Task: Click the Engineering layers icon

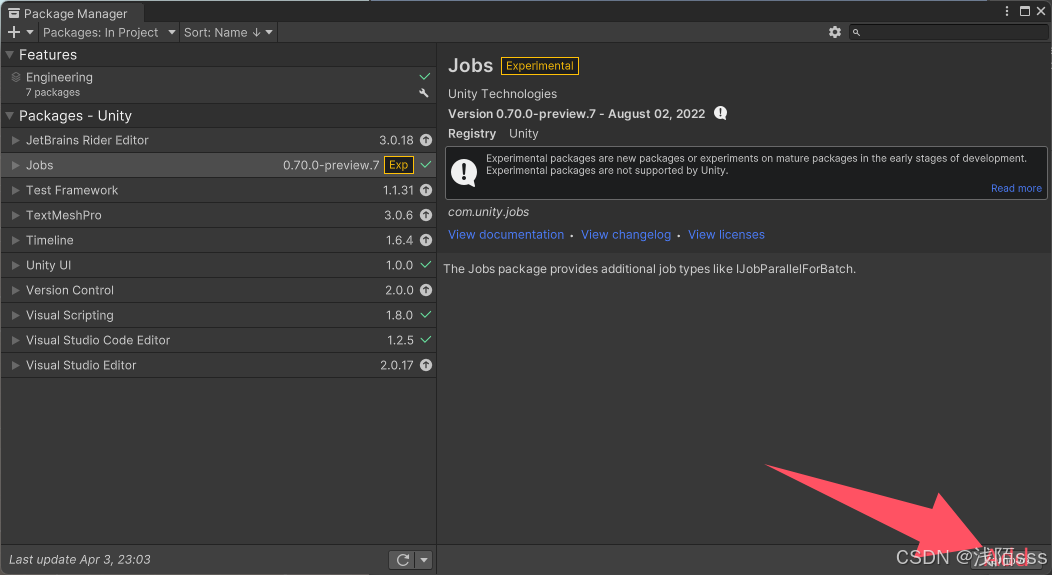Action: [x=16, y=77]
